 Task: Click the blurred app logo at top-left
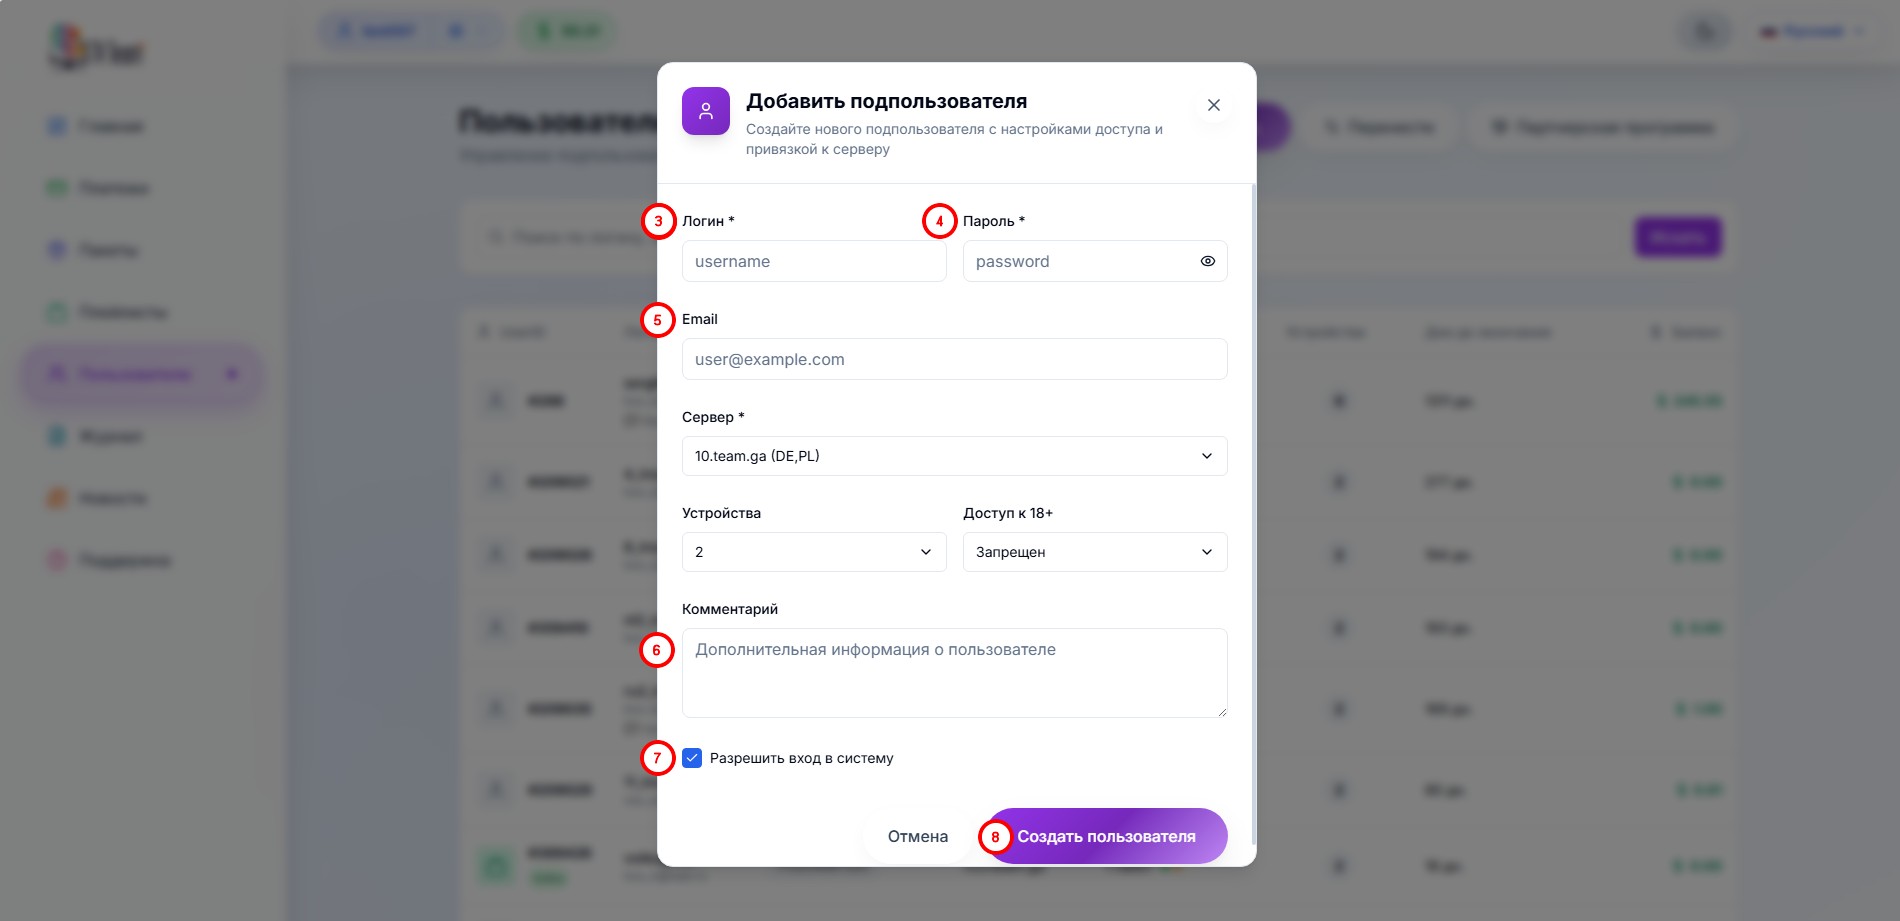[96, 48]
